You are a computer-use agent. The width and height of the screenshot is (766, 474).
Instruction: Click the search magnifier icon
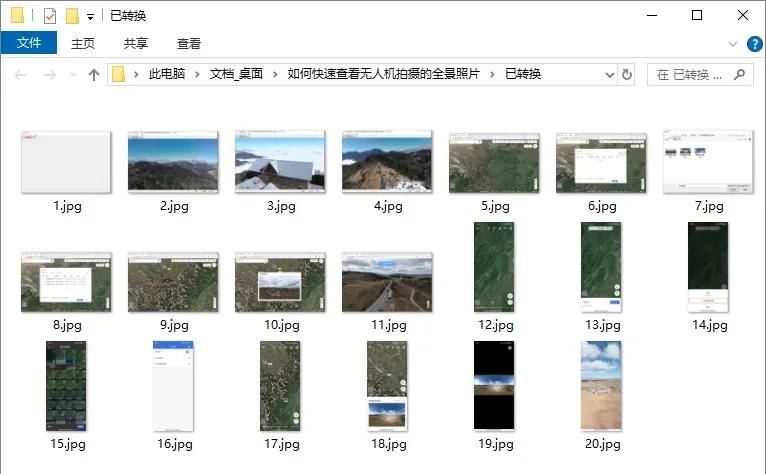point(740,74)
